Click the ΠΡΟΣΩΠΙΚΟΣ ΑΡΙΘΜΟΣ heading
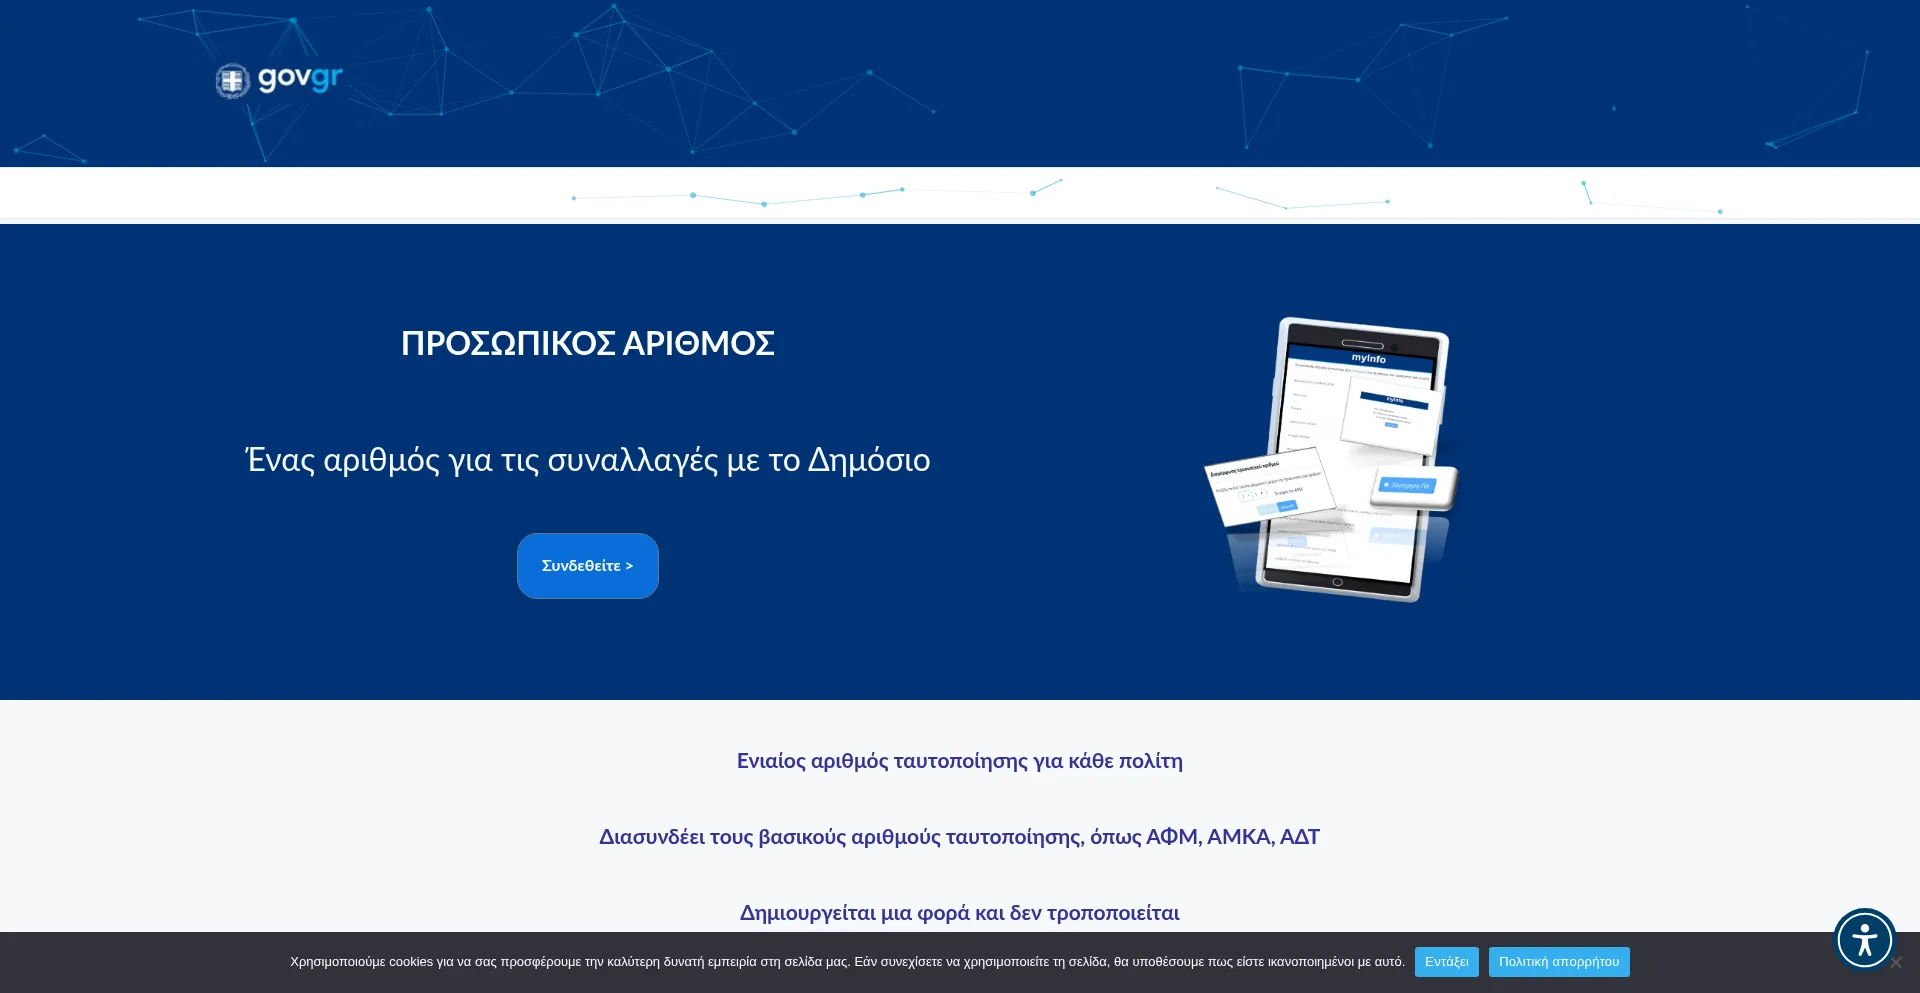The image size is (1920, 993). click(587, 343)
